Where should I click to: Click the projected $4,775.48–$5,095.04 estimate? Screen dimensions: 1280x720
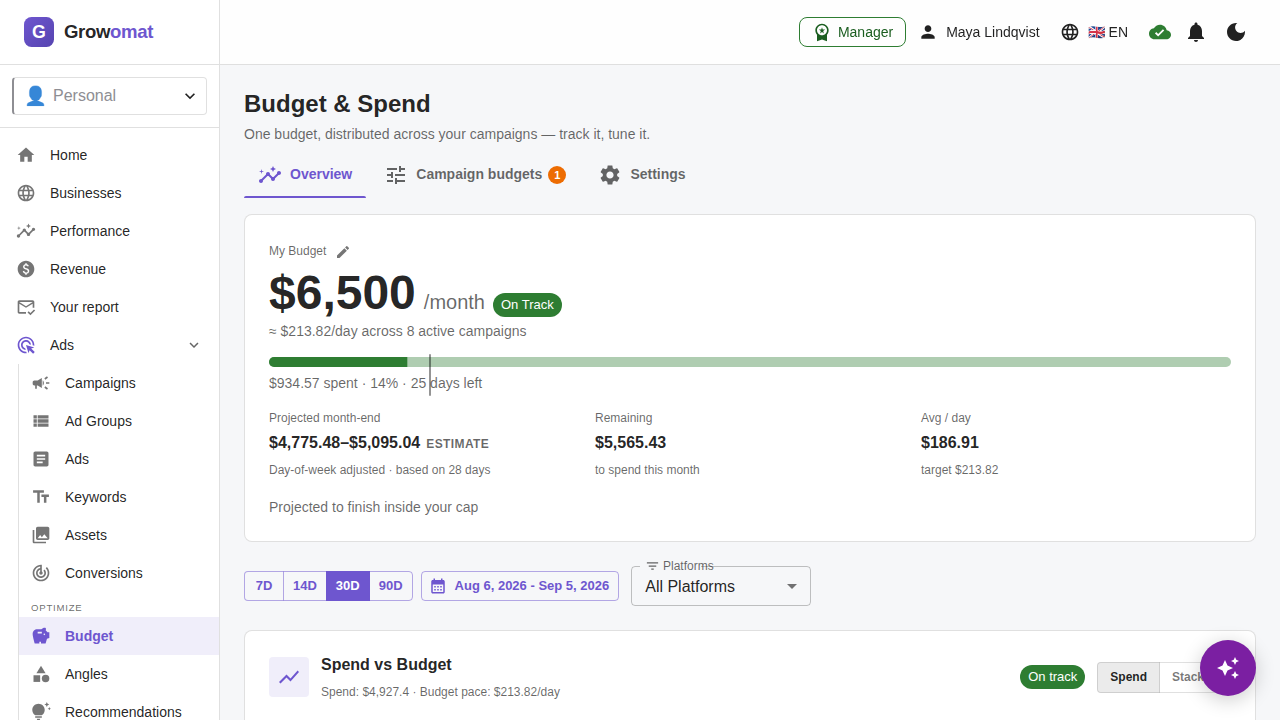[x=344, y=442]
